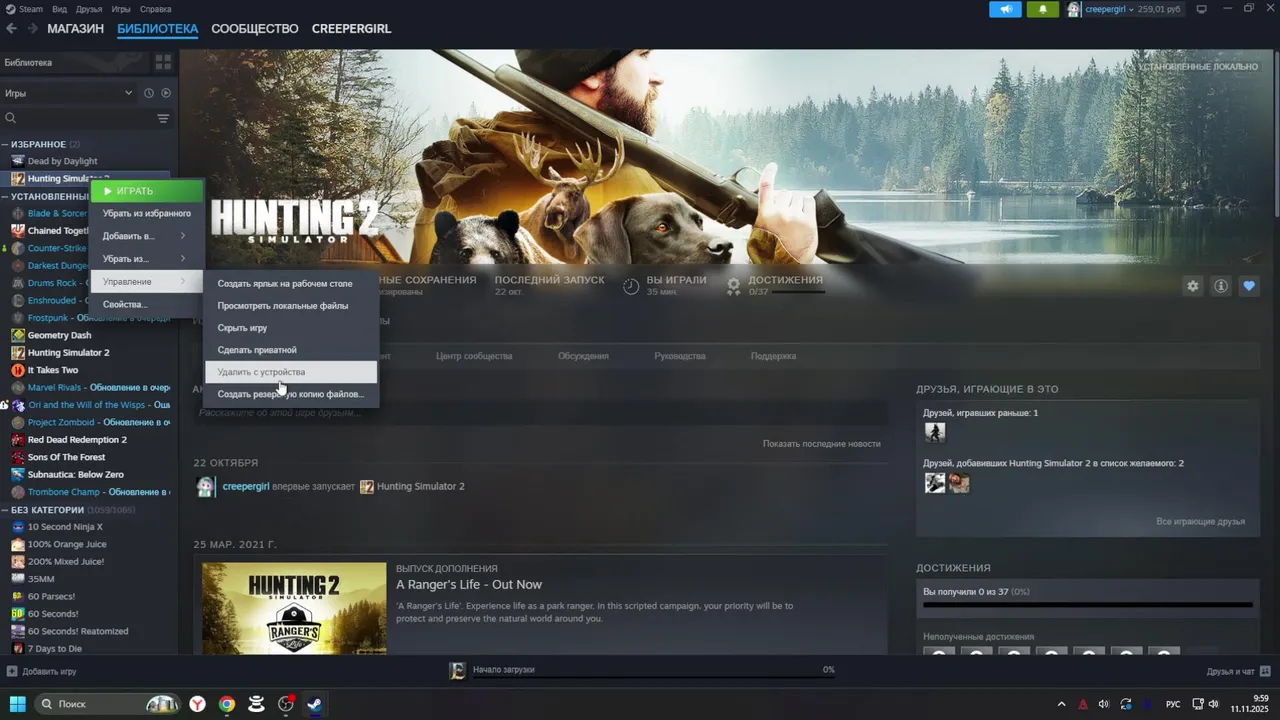The width and height of the screenshot is (1280, 720).
Task: Choose Убрать из избранного
Action: point(147,213)
